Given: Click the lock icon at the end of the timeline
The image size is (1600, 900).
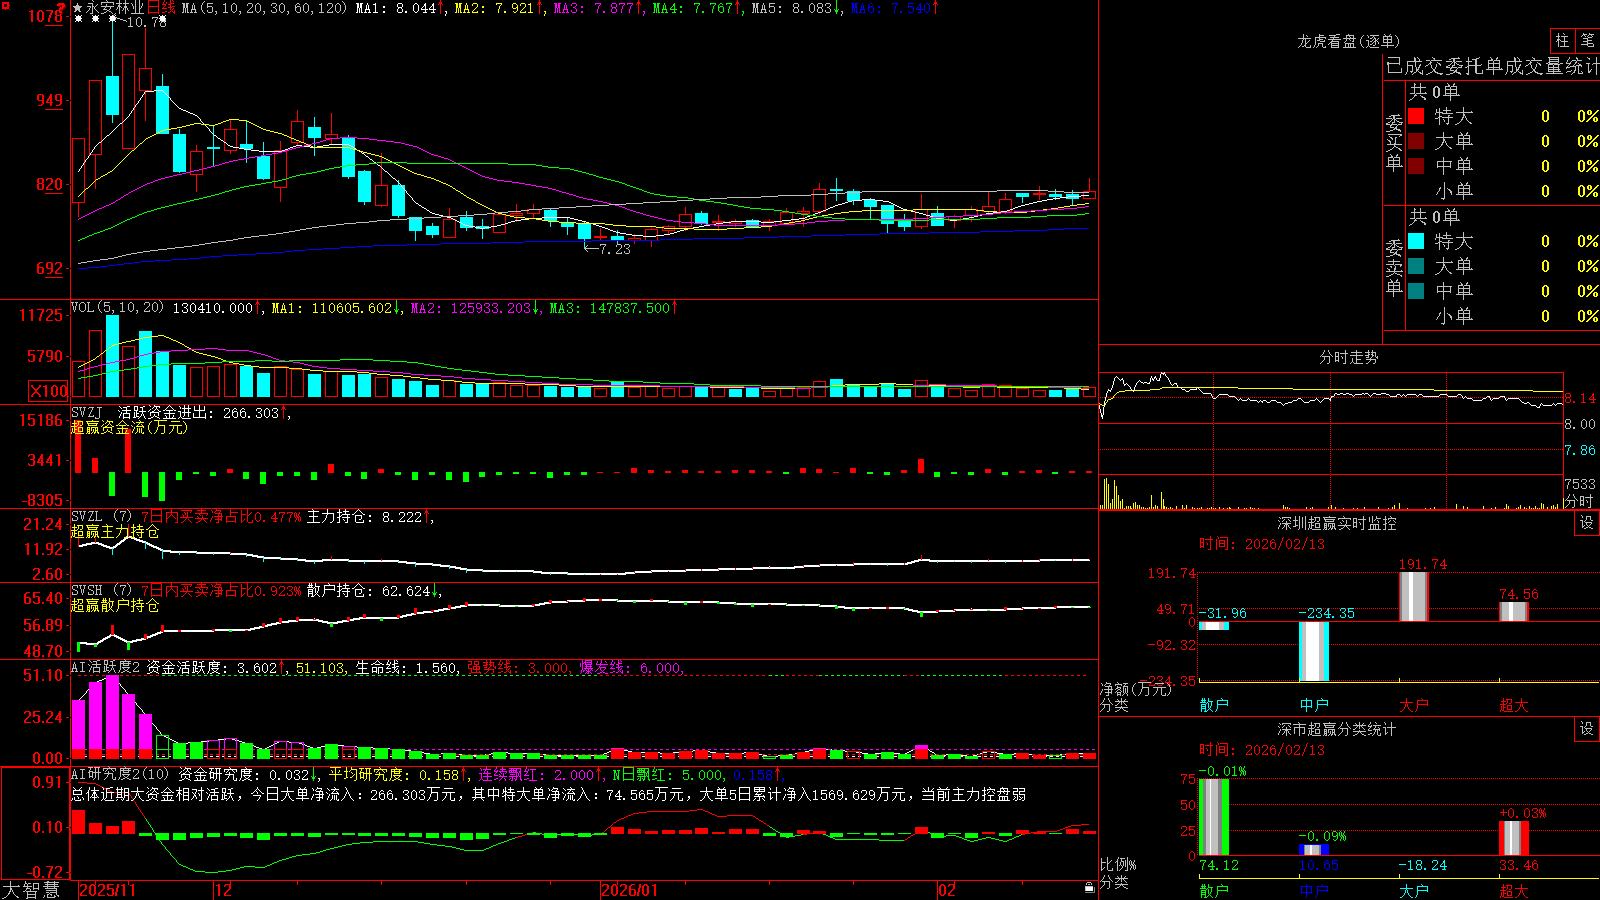Looking at the screenshot, I should pyautogui.click(x=1089, y=888).
